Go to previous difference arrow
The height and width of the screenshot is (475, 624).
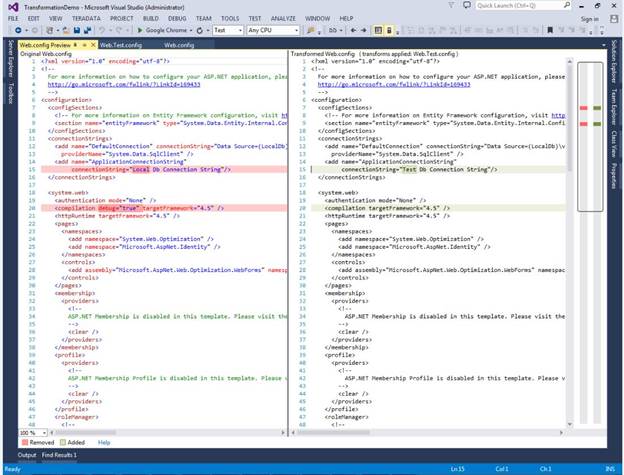coord(353,30)
